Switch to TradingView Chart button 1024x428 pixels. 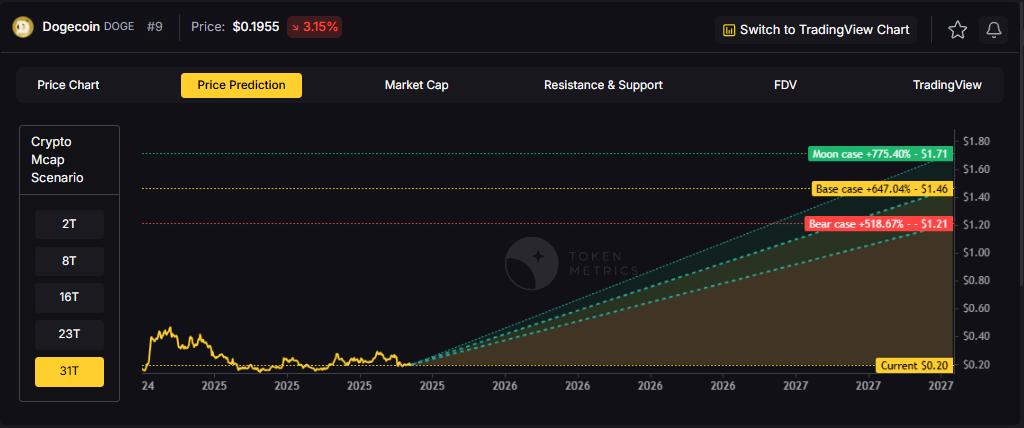click(x=815, y=30)
